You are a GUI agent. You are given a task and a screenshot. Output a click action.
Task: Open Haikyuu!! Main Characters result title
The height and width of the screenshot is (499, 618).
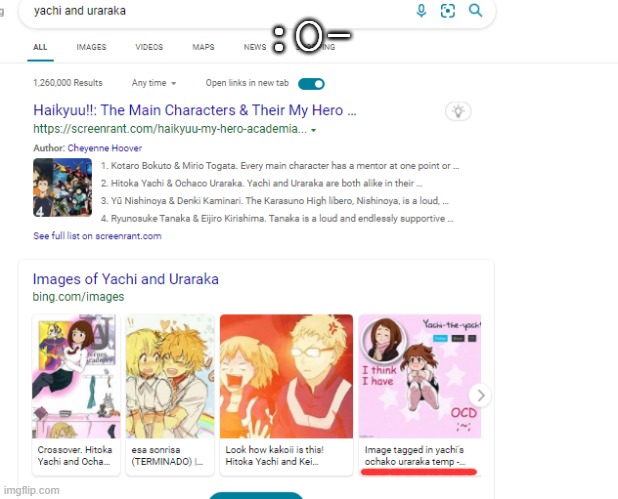coord(195,110)
